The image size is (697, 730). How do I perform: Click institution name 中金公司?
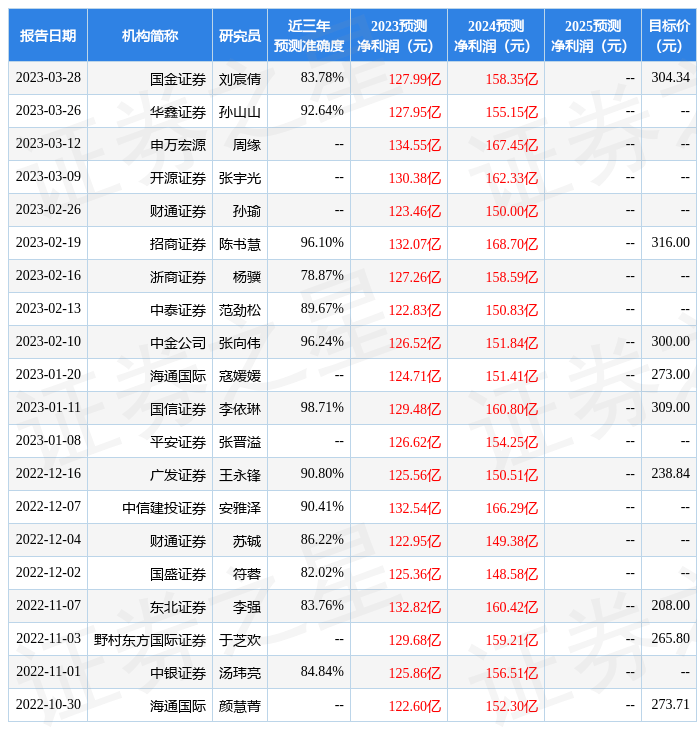coord(178,344)
